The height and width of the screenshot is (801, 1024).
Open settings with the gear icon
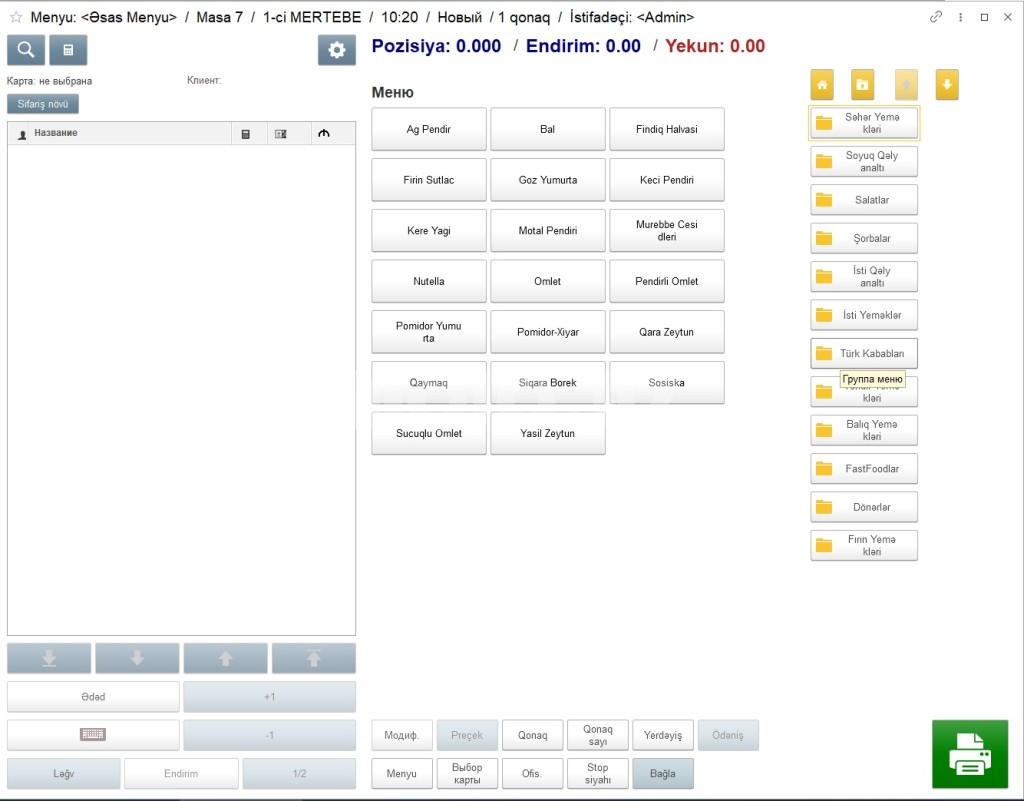(337, 50)
